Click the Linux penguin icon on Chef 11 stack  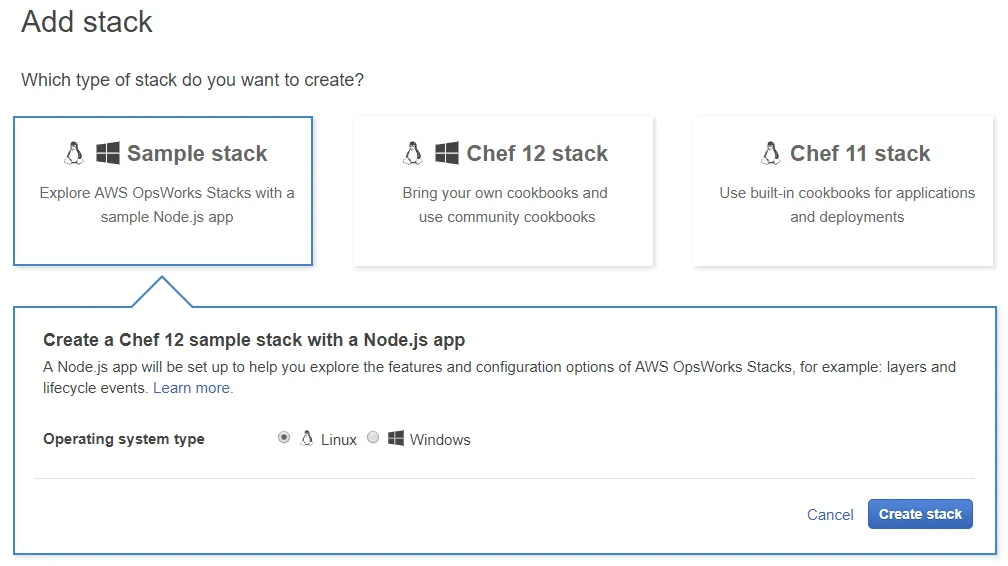tap(770, 153)
